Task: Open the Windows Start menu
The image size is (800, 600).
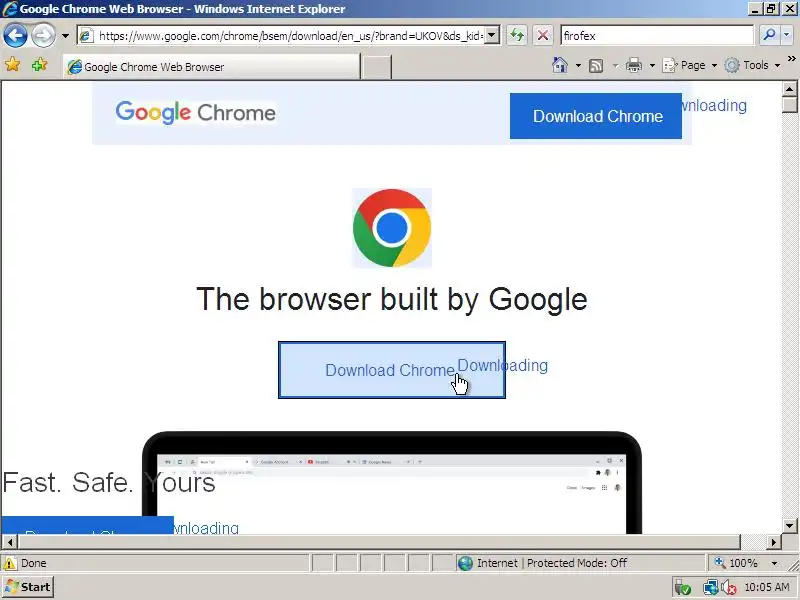Action: coord(28,587)
